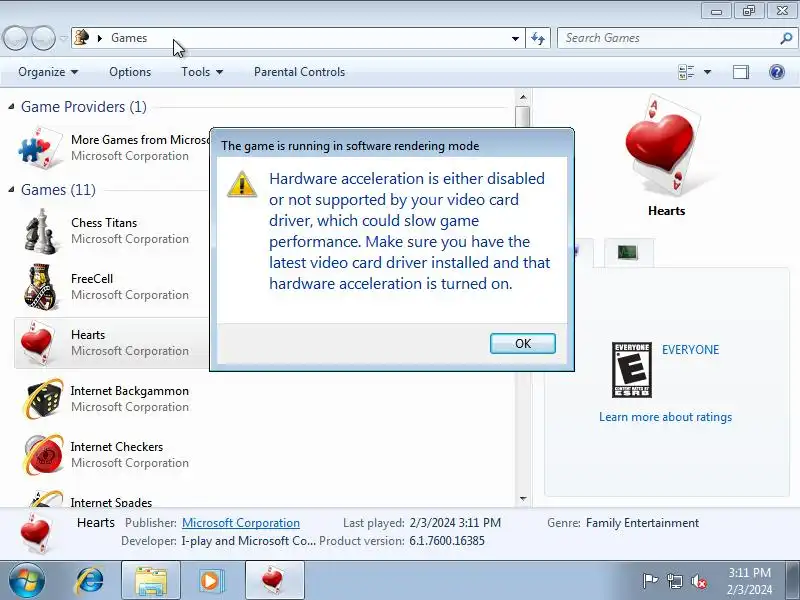The image size is (800, 600).
Task: Open the address bar history dropdown
Action: (x=515, y=38)
